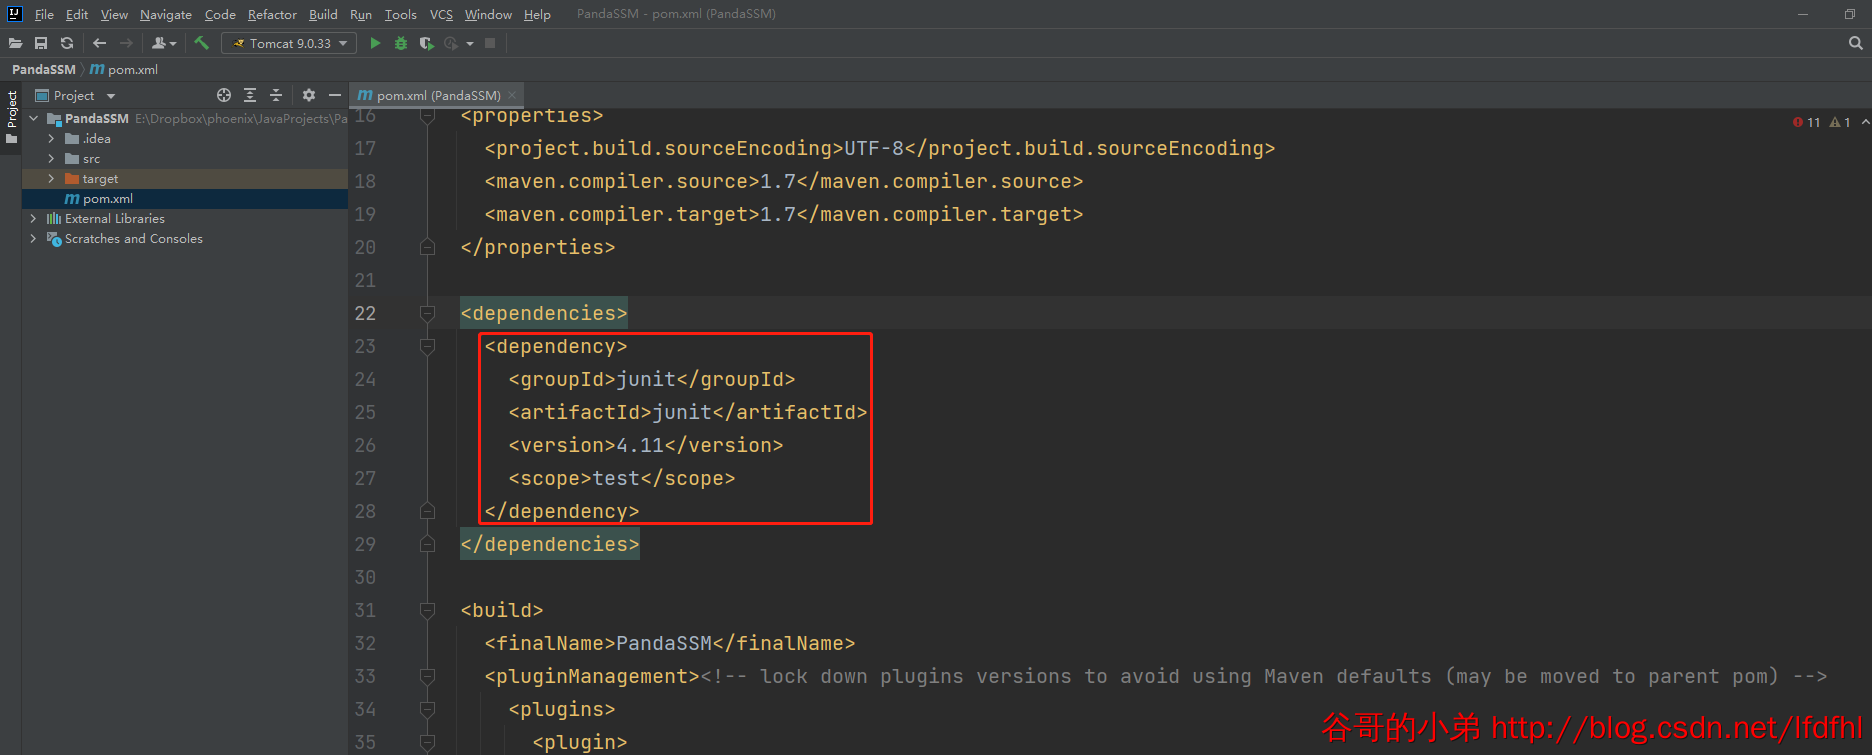Viewport: 1872px width, 755px height.
Task: Click line number 27 in the gutter
Action: (365, 478)
